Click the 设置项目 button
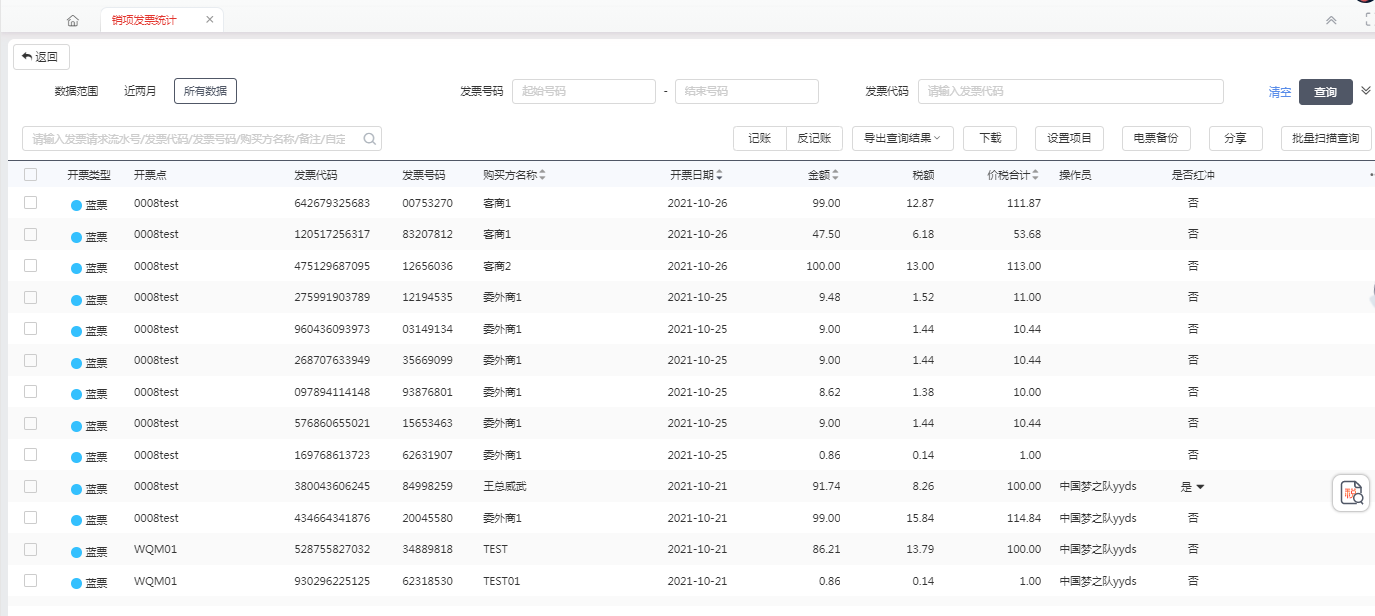This screenshot has width=1375, height=616. coord(1069,139)
